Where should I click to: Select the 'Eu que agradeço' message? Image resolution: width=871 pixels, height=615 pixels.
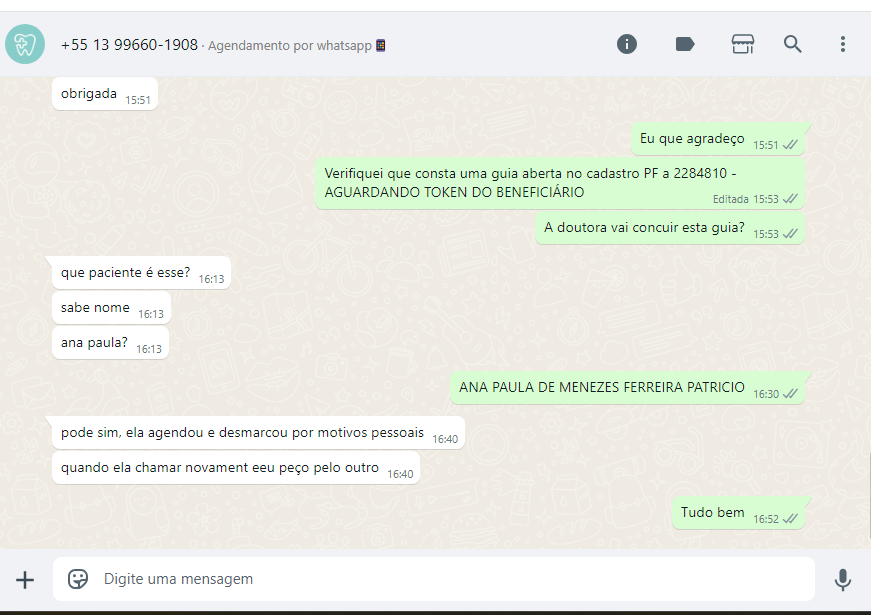[x=718, y=139]
